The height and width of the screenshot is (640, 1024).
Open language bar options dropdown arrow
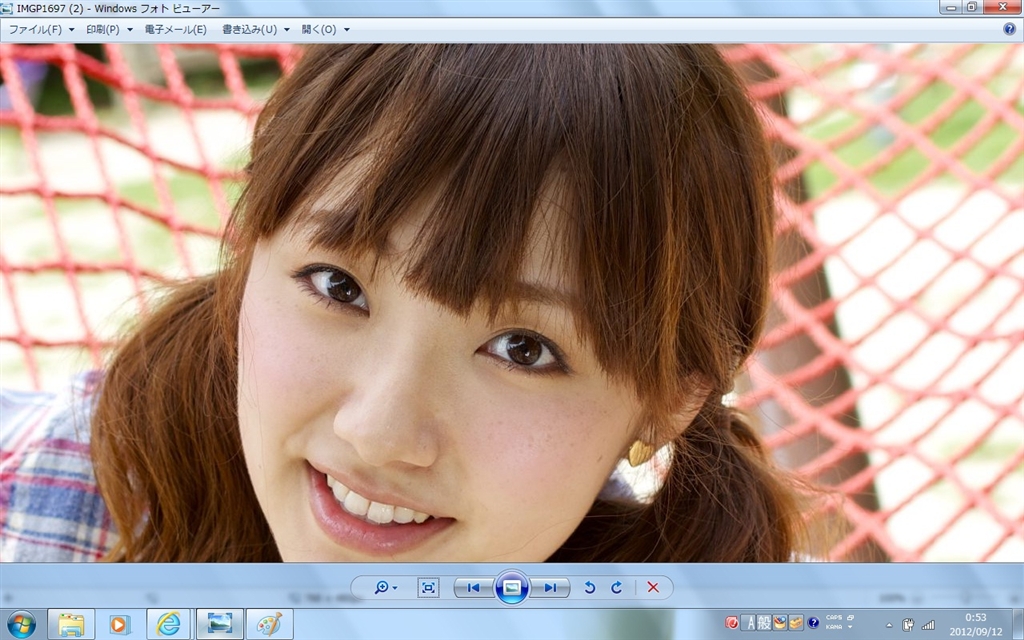coord(850,627)
